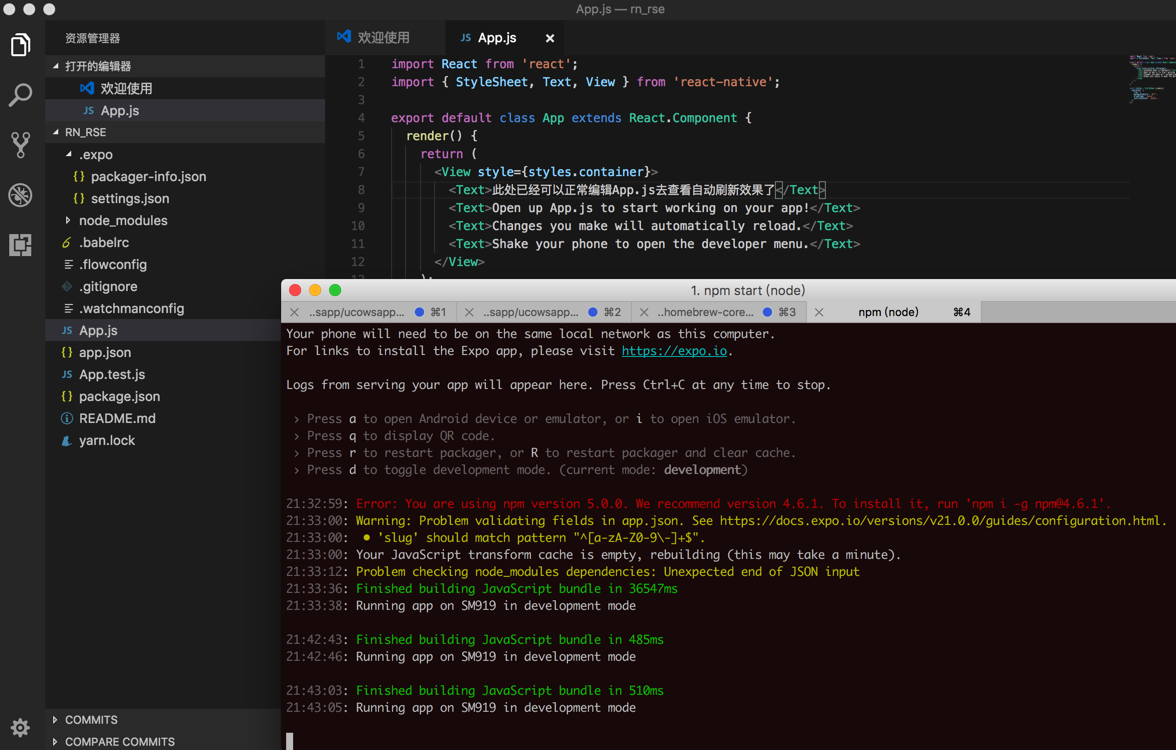The height and width of the screenshot is (750, 1176).
Task: Expand the COMPARE COMMITS section
Action: point(118,742)
